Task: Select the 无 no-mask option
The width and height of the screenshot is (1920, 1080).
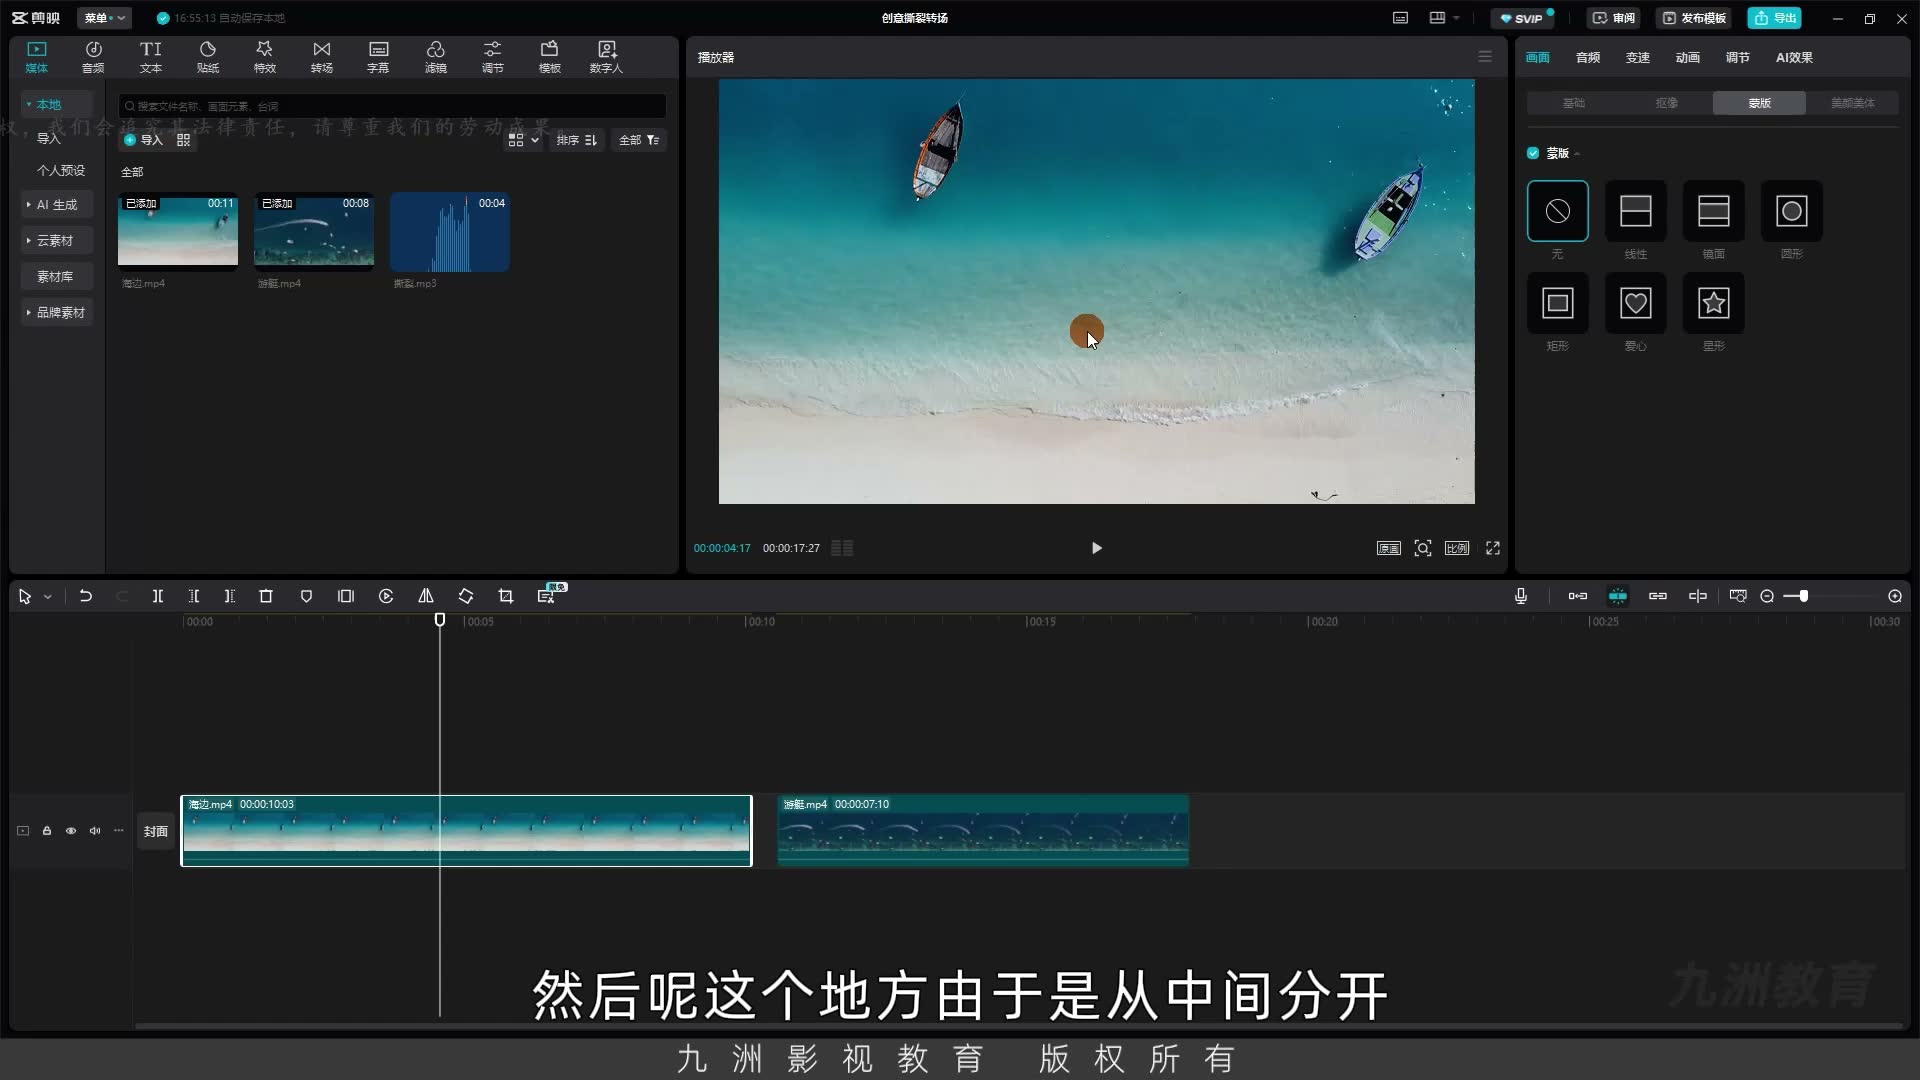Action: 1558,211
